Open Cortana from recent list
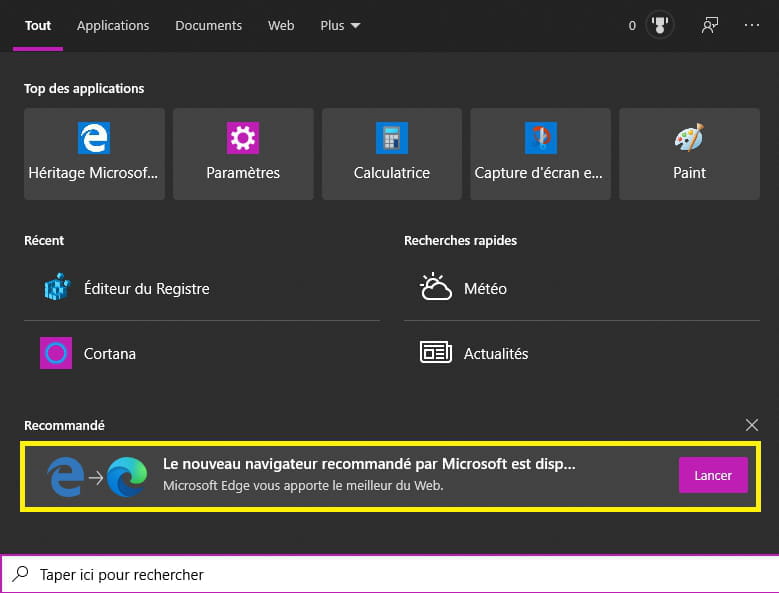 click(x=202, y=353)
